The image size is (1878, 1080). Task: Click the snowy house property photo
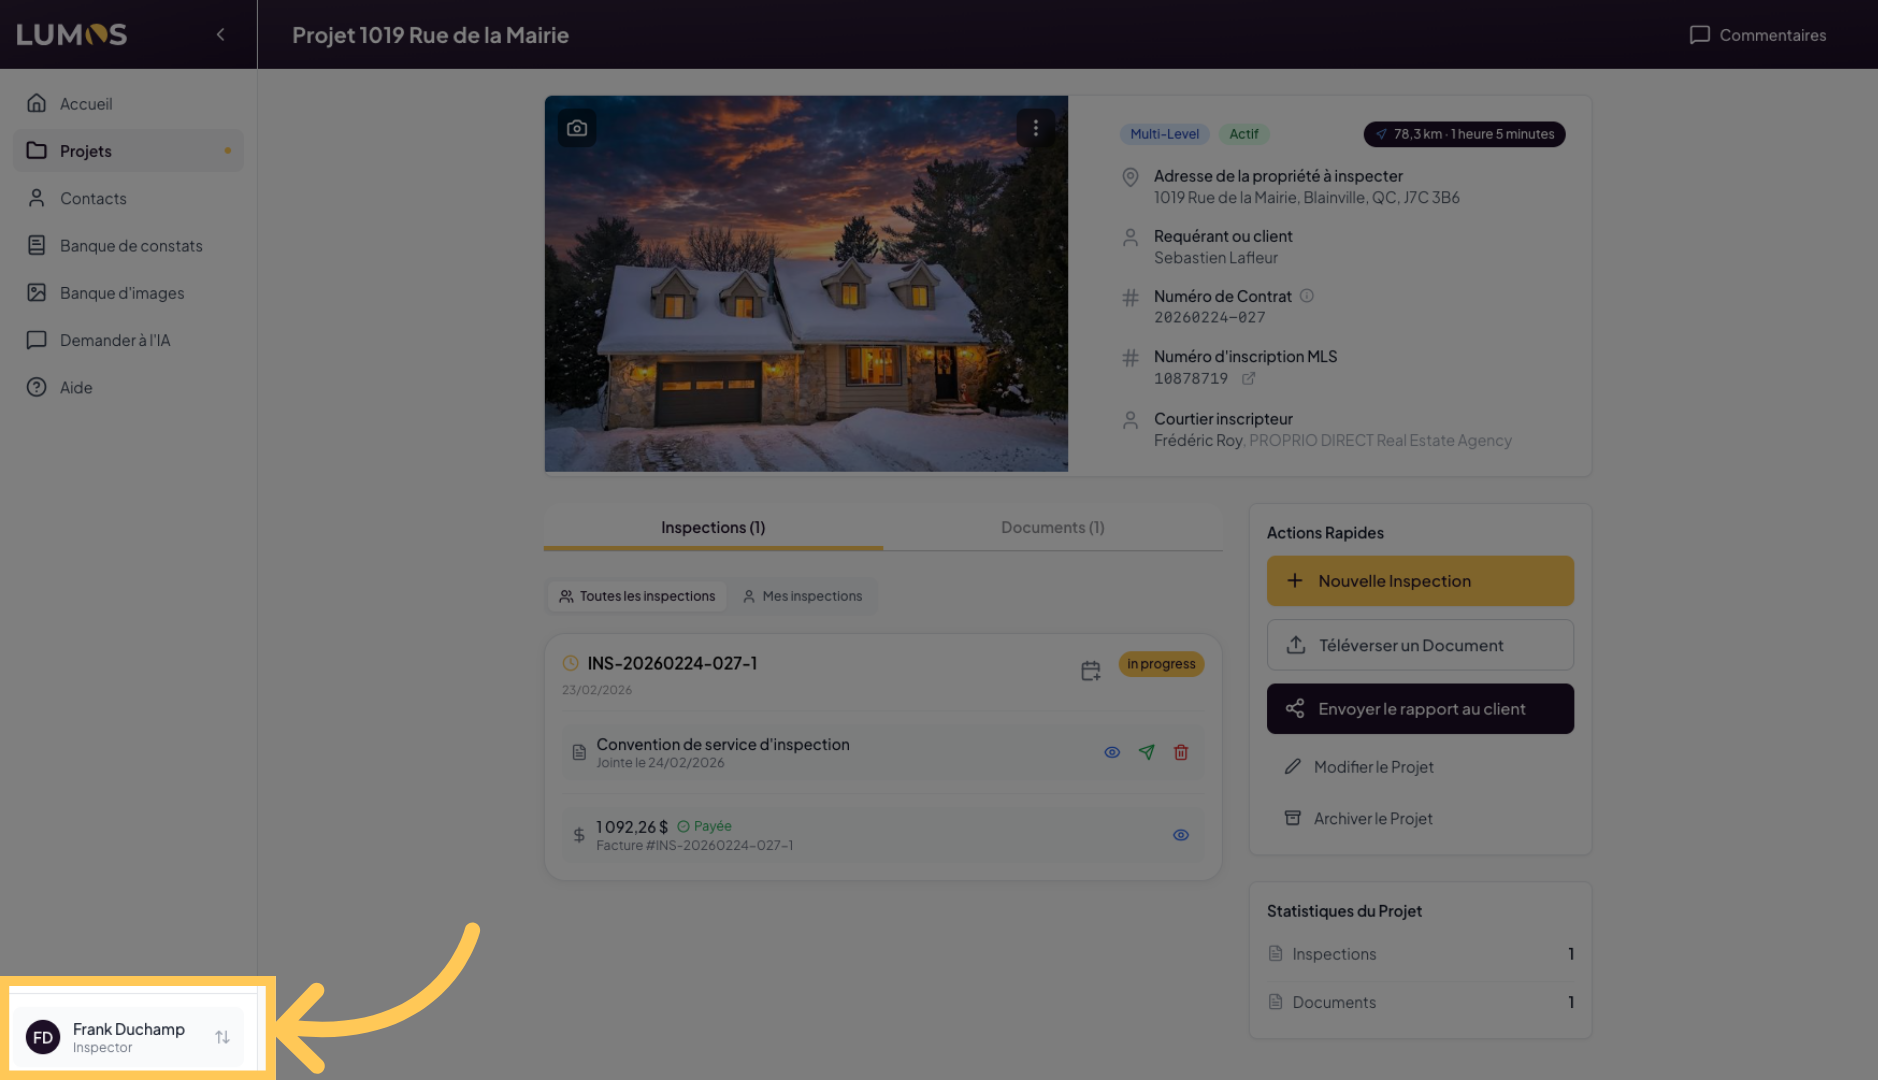click(x=806, y=300)
